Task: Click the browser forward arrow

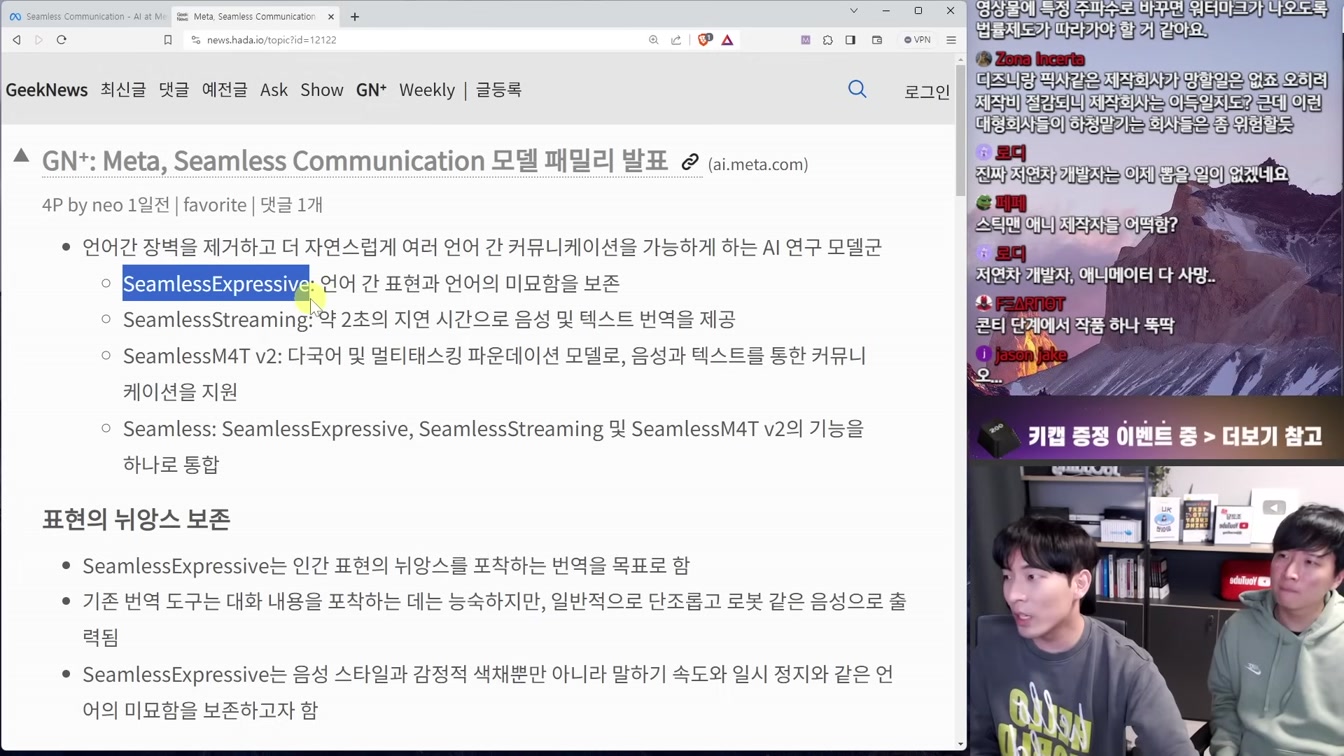Action: [39, 40]
